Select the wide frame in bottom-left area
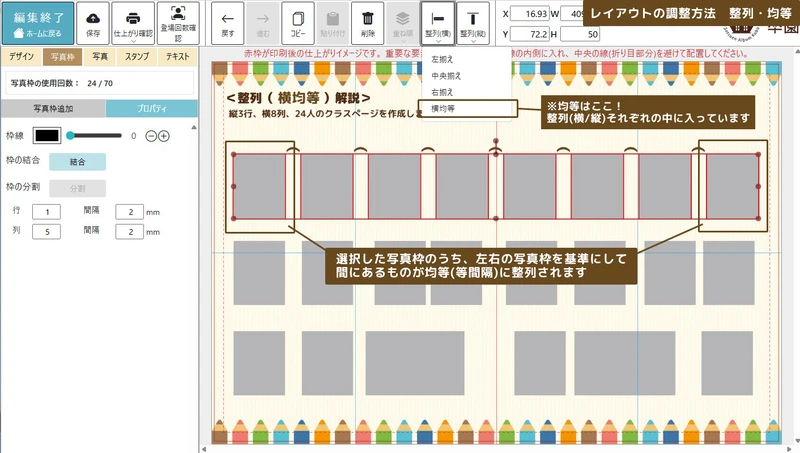This screenshot has height=453, width=800. (415, 363)
